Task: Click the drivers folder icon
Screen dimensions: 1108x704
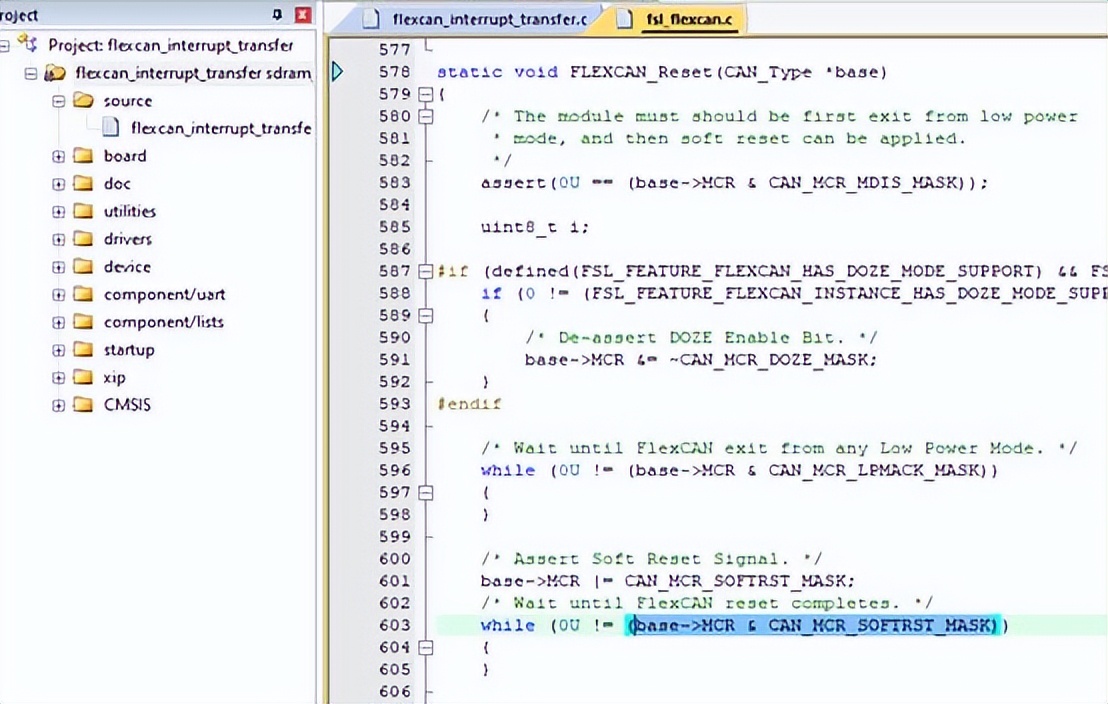Action: coord(83,238)
